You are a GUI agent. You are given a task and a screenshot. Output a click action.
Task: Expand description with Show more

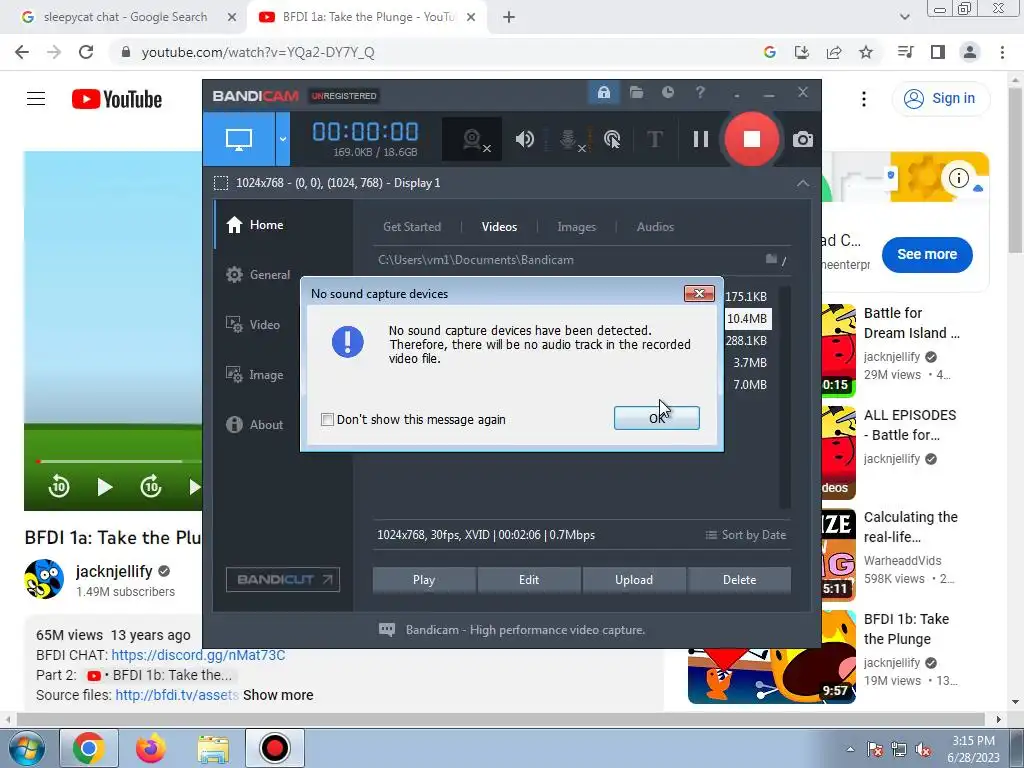coord(278,695)
